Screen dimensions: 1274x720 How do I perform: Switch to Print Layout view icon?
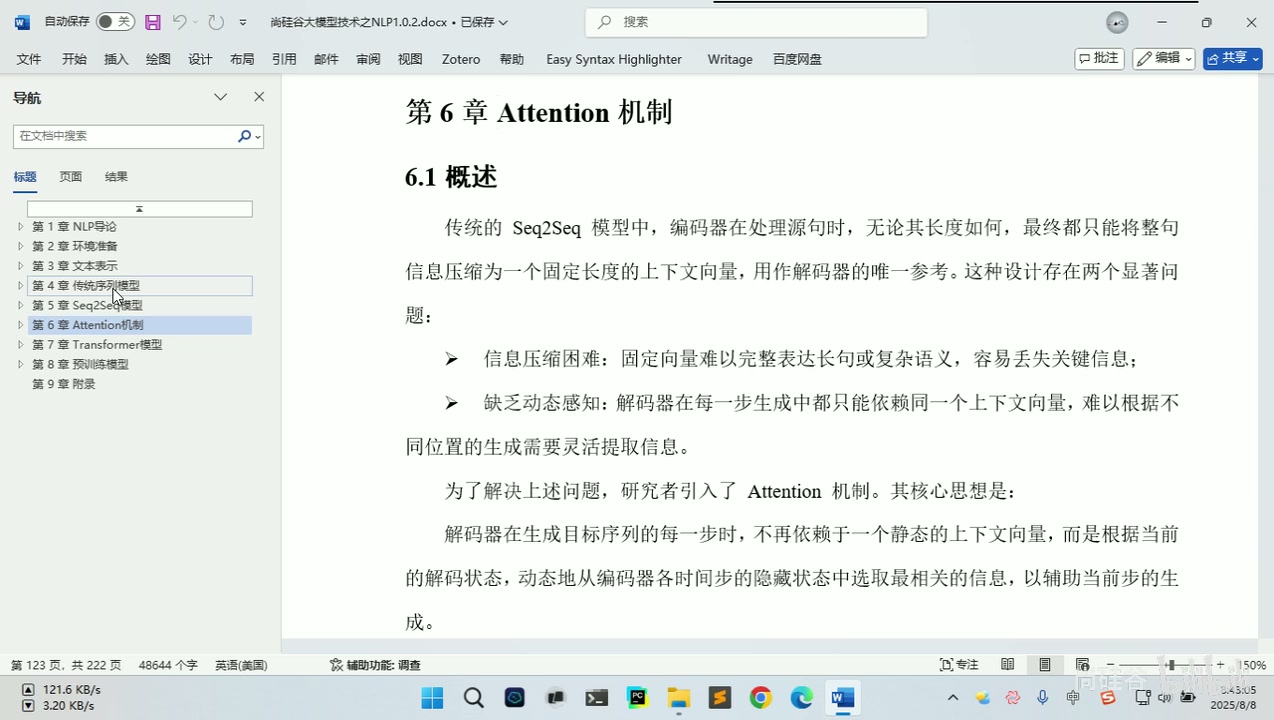(1045, 665)
